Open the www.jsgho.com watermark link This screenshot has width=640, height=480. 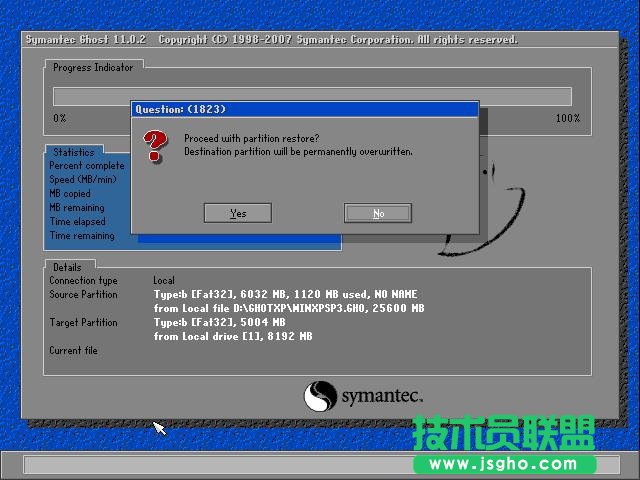(x=506, y=463)
